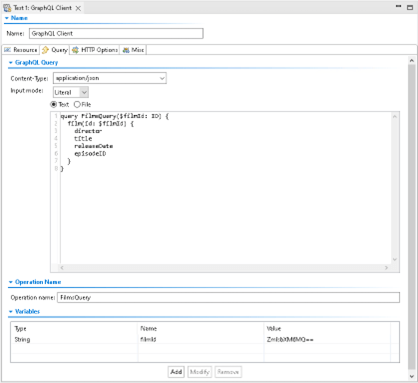This screenshot has width=418, height=383.
Task: Collapse the GraphQL Query section
Action: coord(11,62)
